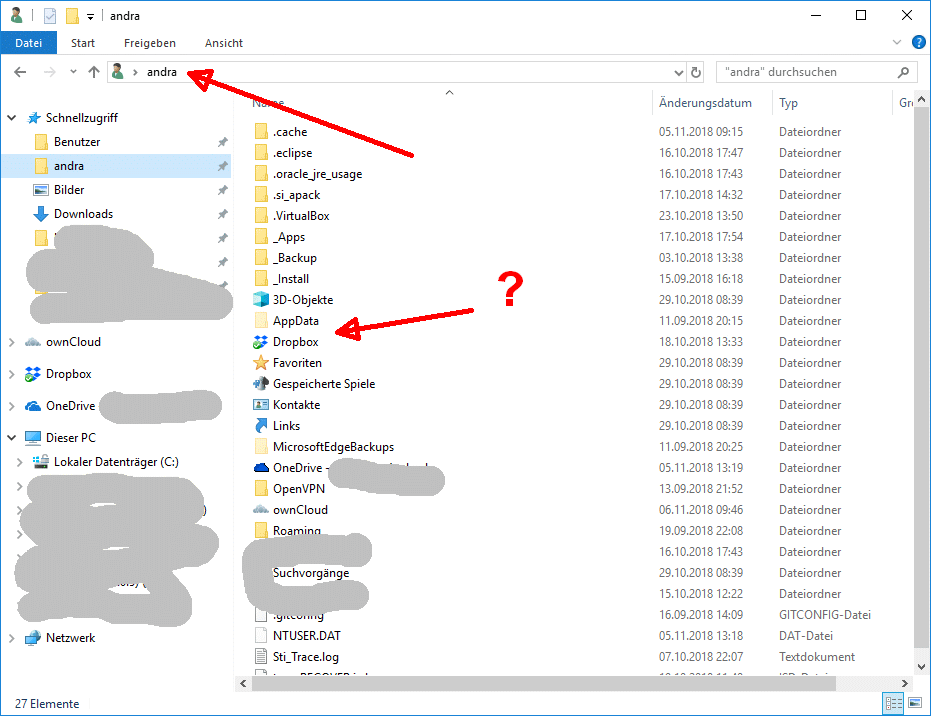Open the Datei ribbon tab
931x716 pixels.
pos(28,43)
